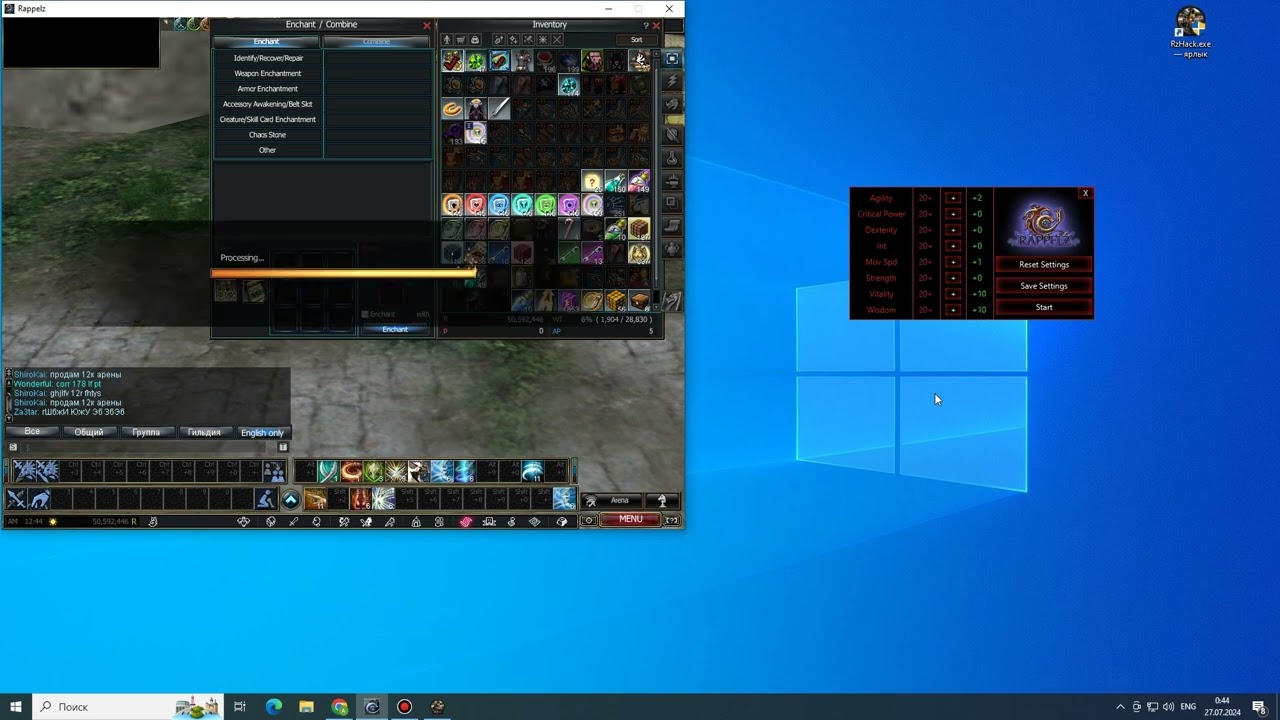This screenshot has height=720, width=1280.
Task: Click the Enchant button at panel bottom
Action: [x=395, y=329]
